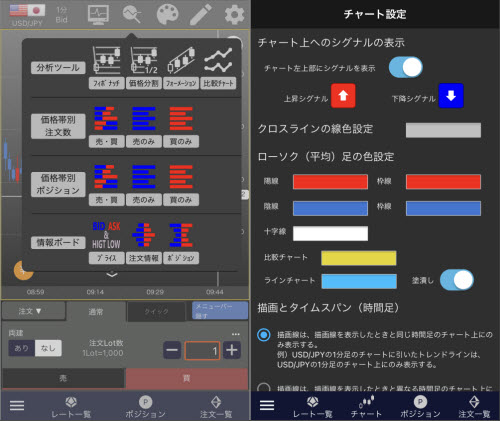Image resolution: width=500 pixels, height=421 pixels.
Task: Open レート一覧 in left bottom navigation
Action: click(x=71, y=407)
